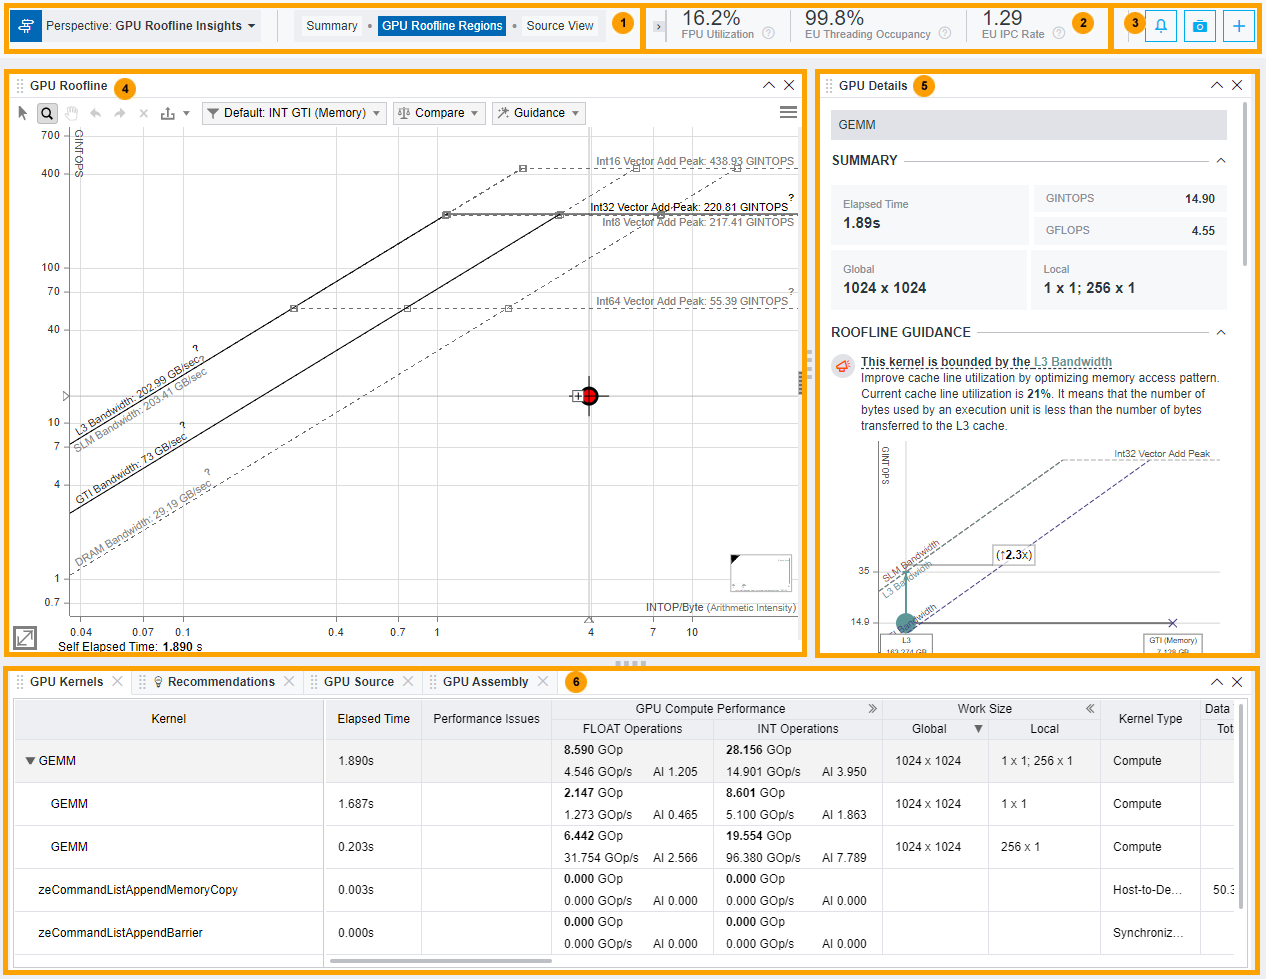
Task: Switch to the GPU Assembly tab
Action: (x=485, y=682)
